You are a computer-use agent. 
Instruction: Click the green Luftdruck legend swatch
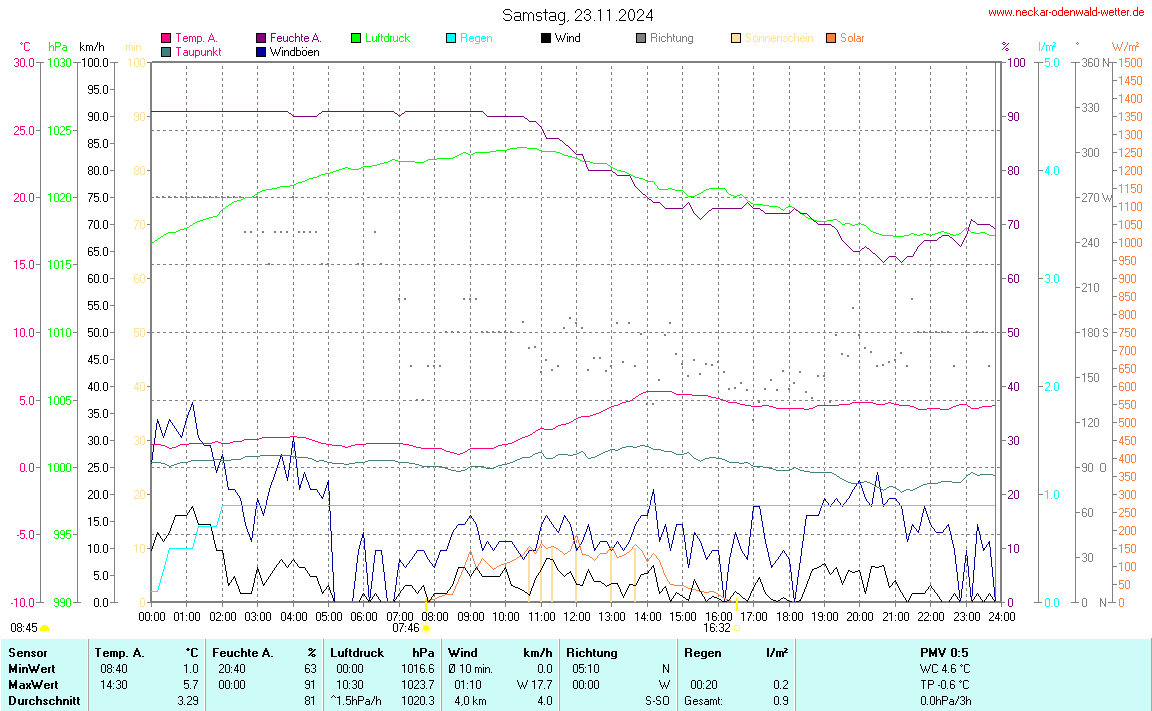356,38
